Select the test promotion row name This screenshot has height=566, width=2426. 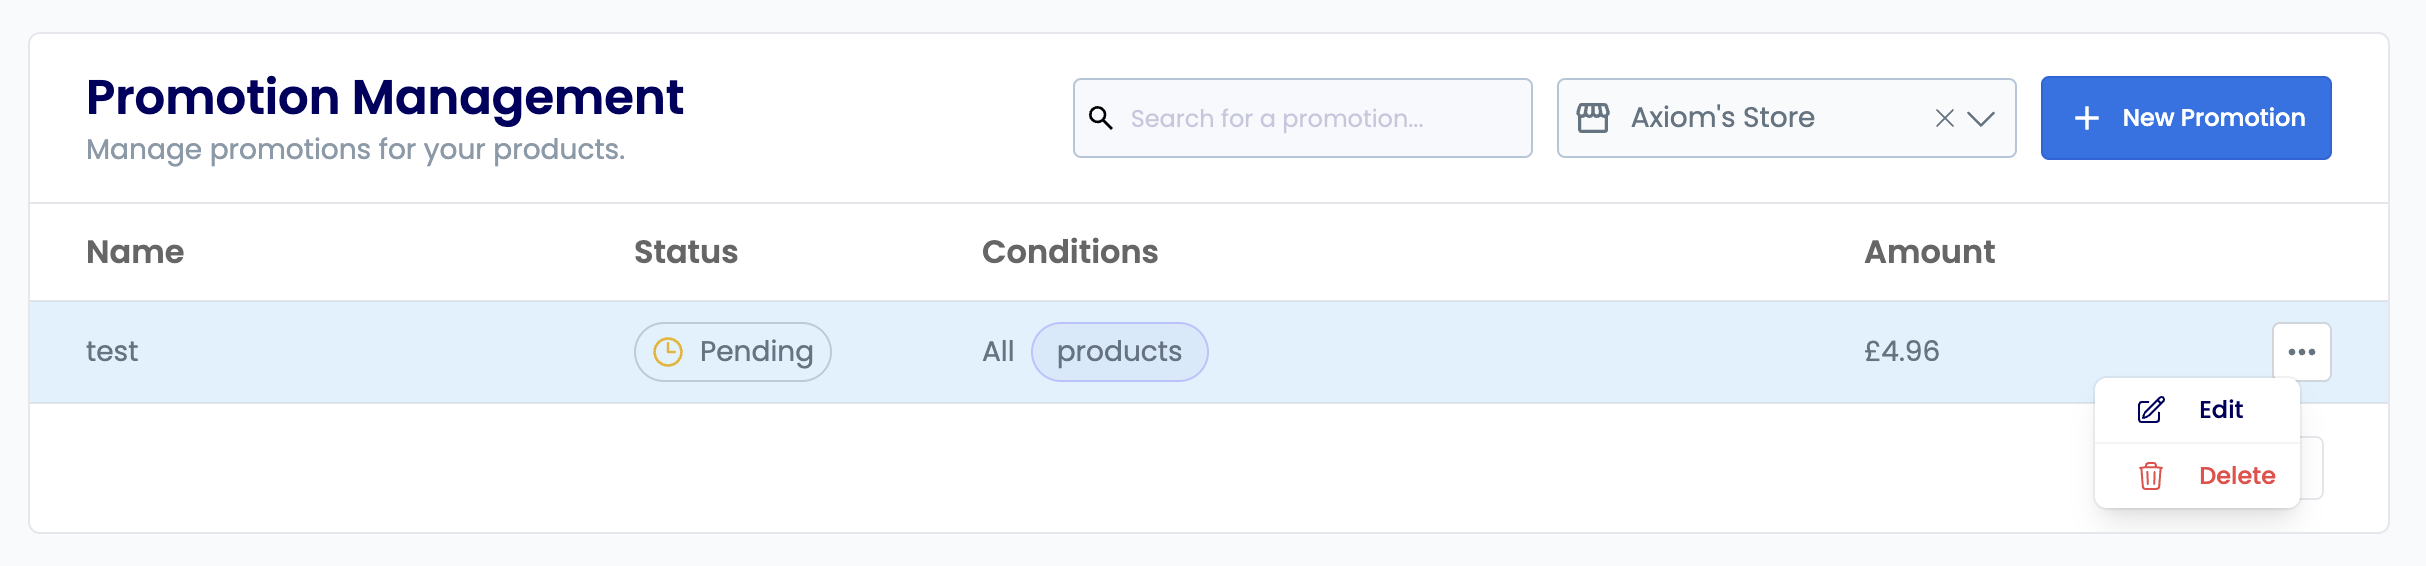click(x=112, y=352)
